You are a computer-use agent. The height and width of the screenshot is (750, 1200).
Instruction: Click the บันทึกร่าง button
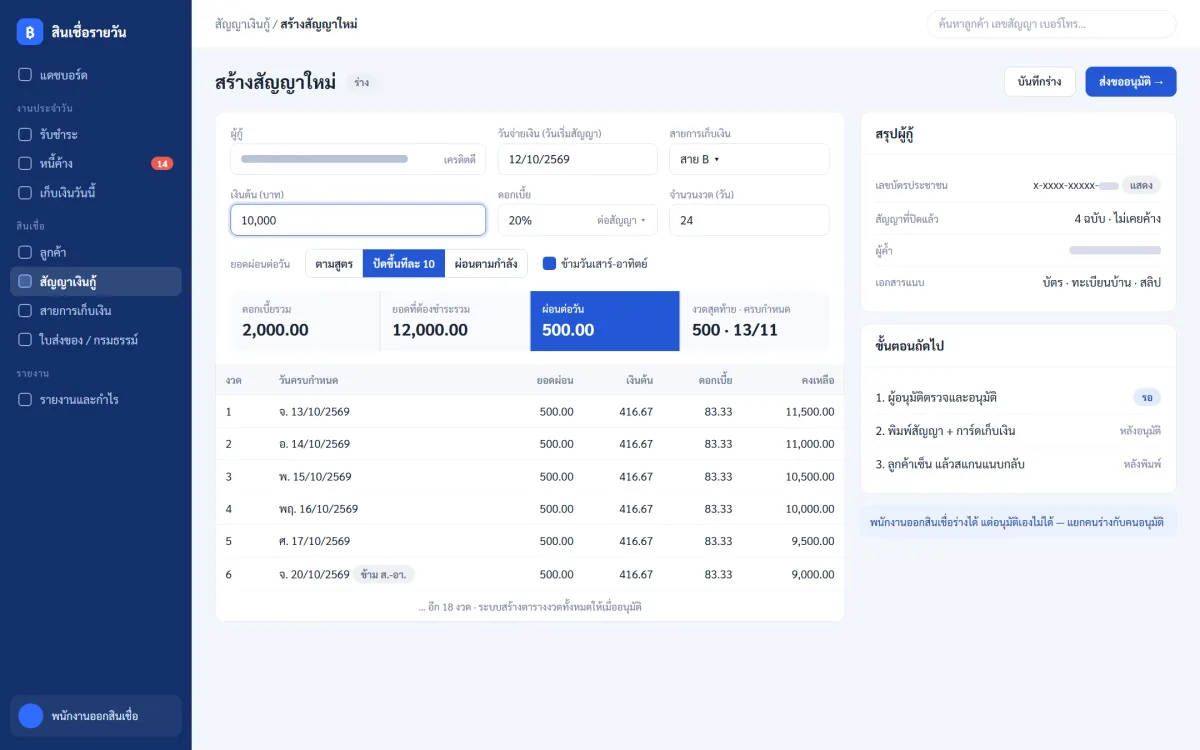(1040, 82)
